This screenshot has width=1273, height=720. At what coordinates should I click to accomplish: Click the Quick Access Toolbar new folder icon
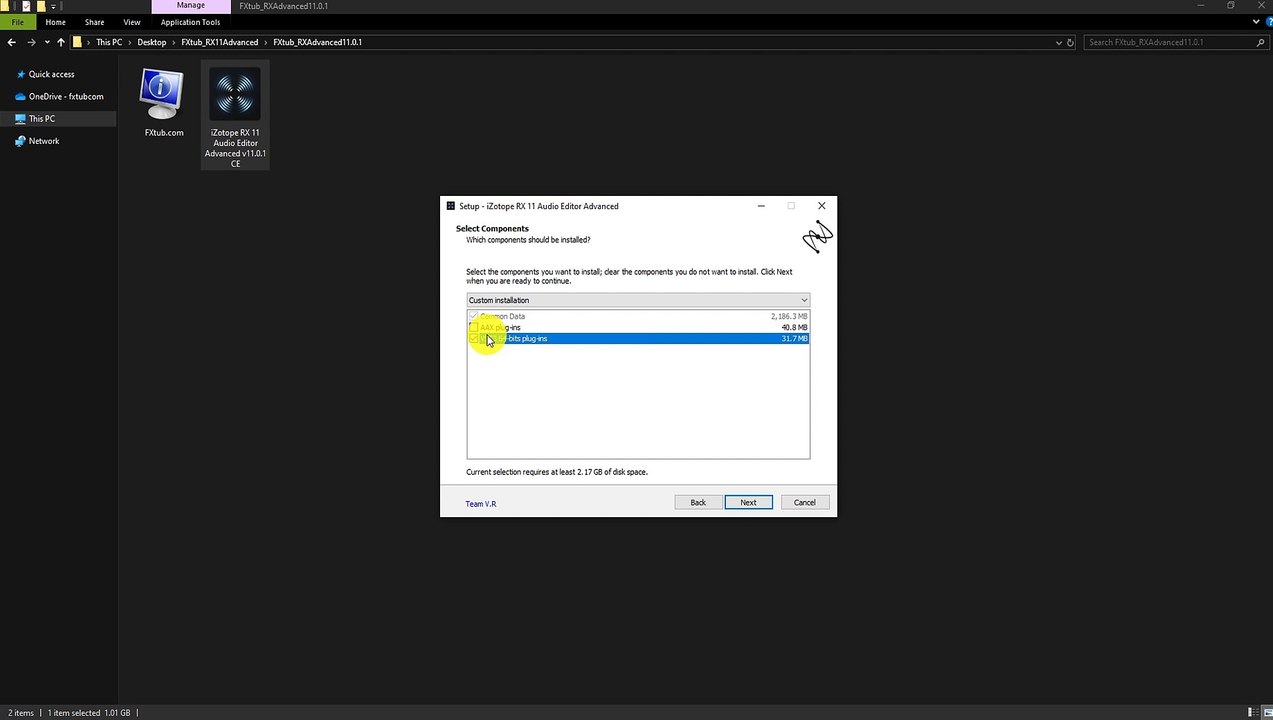(41, 6)
